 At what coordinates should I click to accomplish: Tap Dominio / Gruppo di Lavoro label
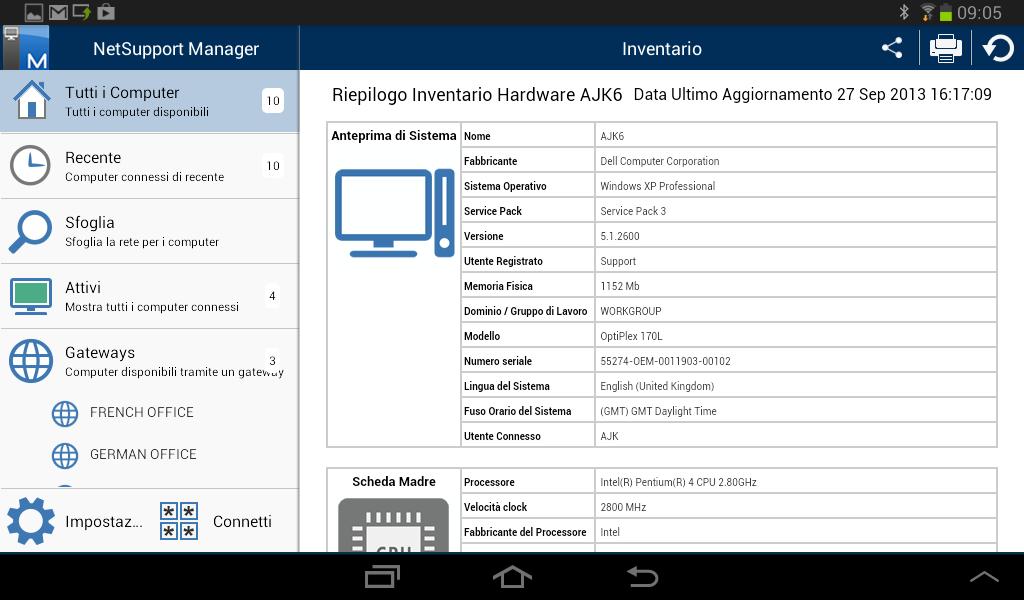pos(526,311)
